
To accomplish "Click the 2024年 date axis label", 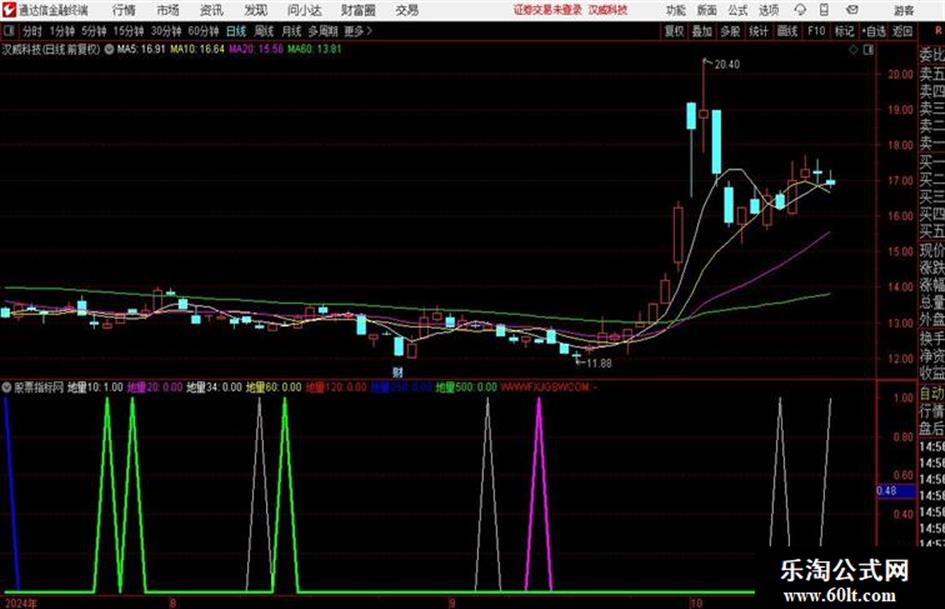I will pos(19,603).
